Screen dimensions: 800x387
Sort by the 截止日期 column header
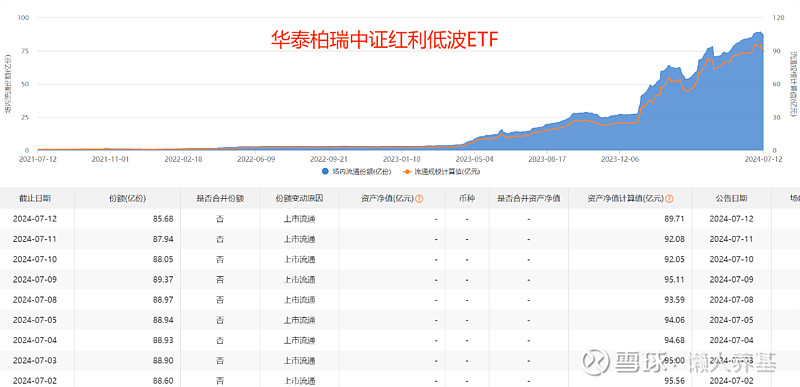coord(35,198)
